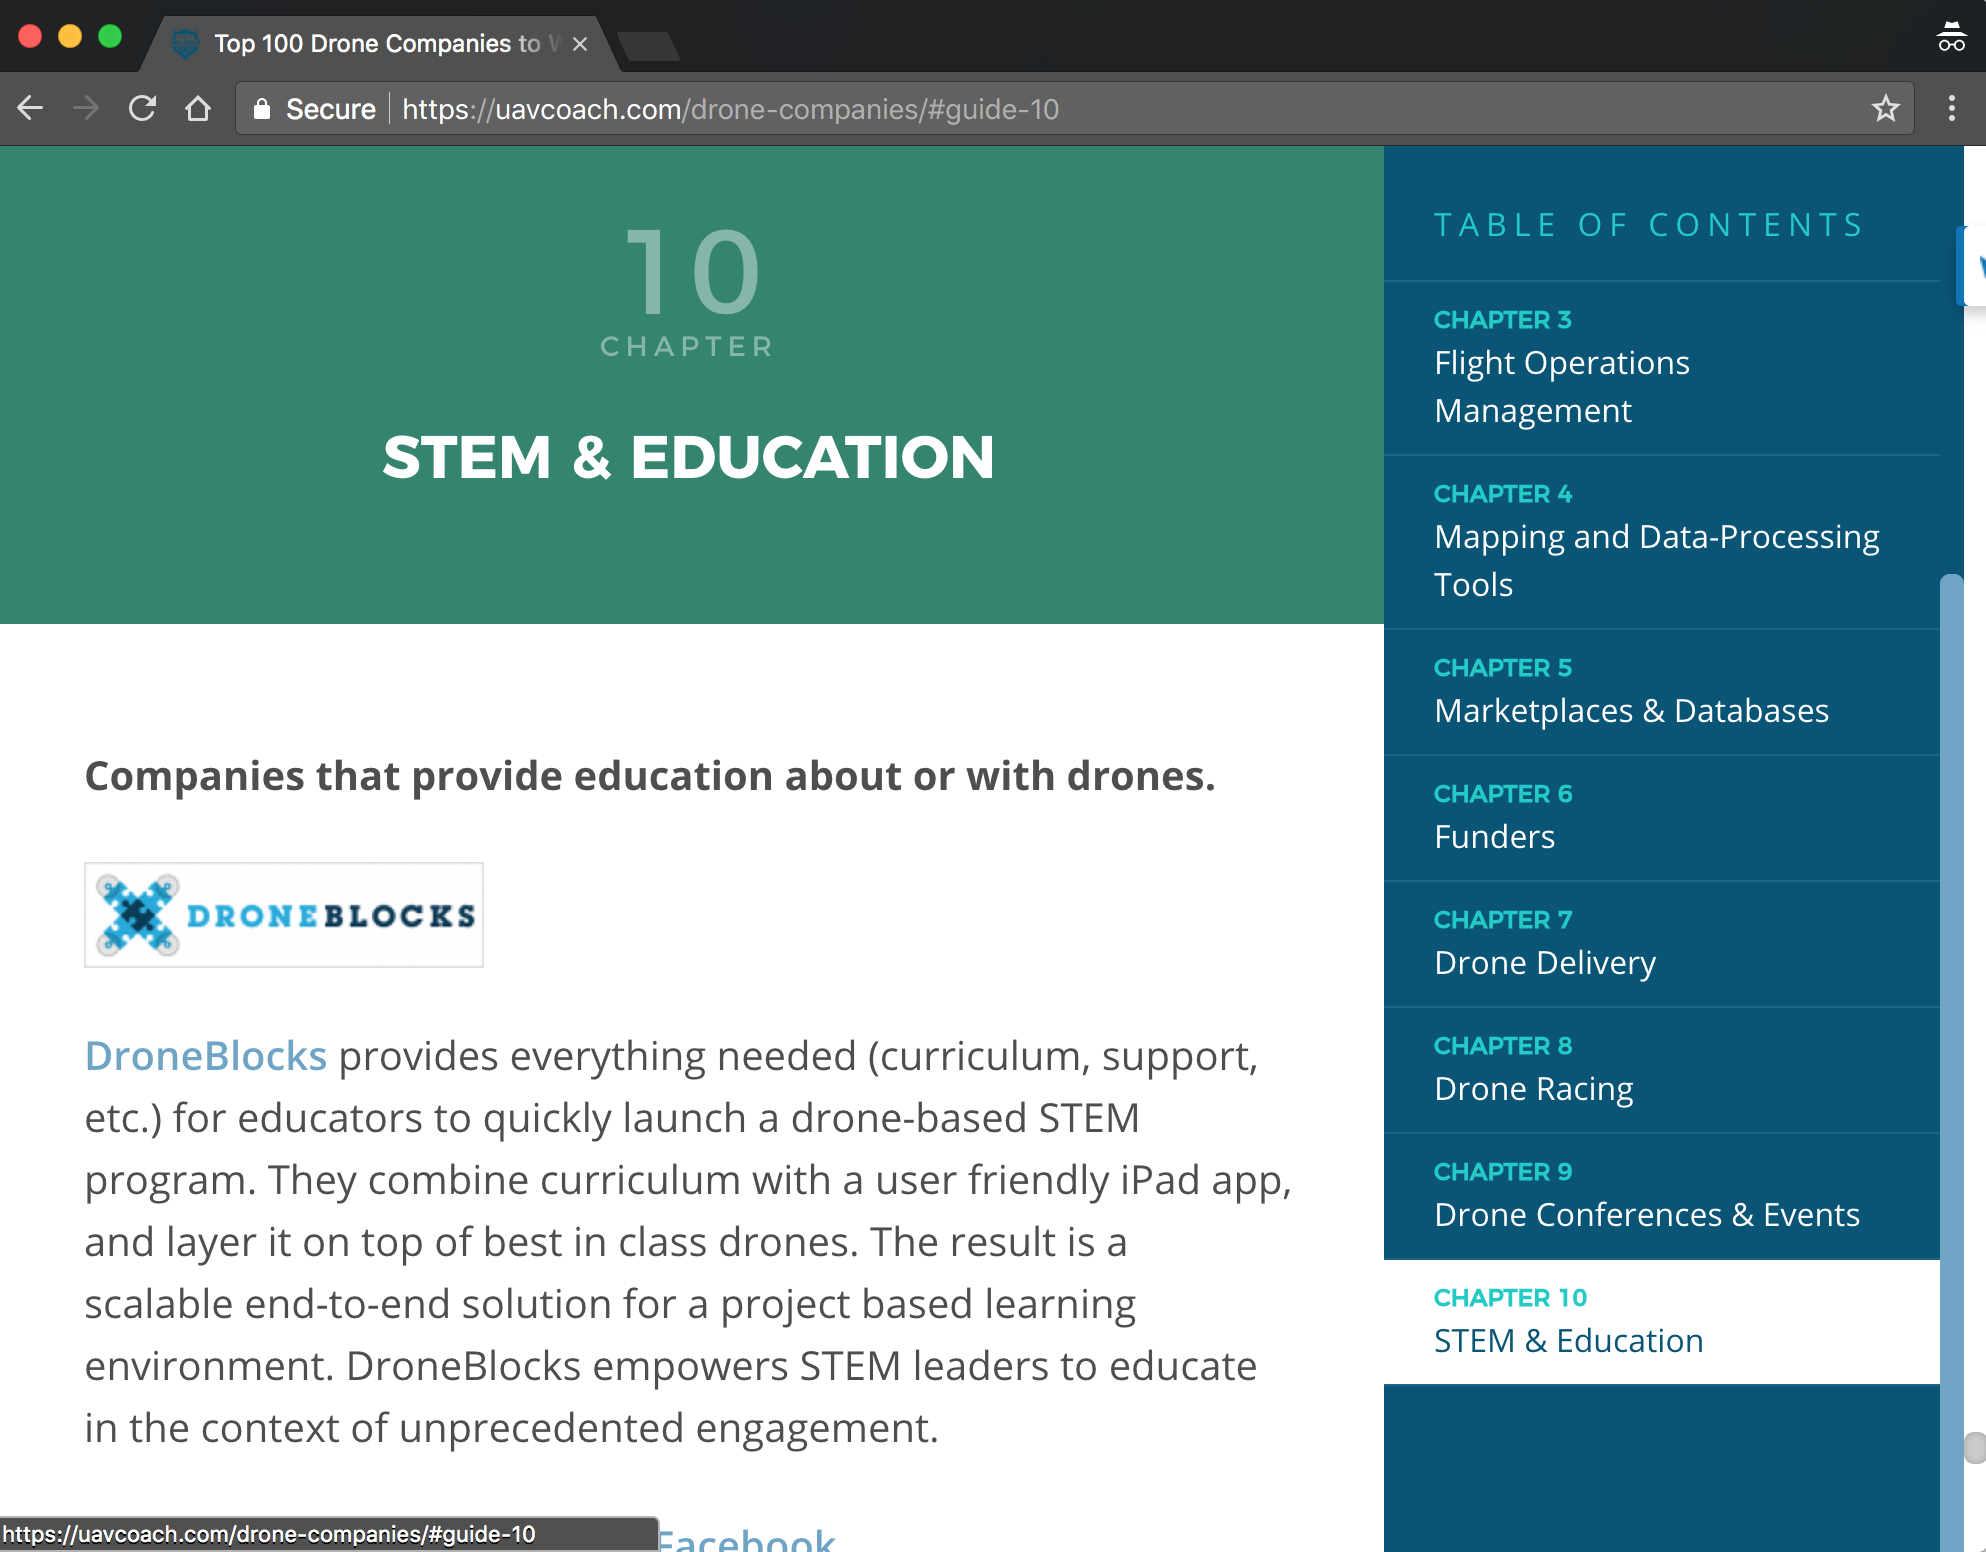Close the Top 100 Drone Companies tab

point(580,44)
